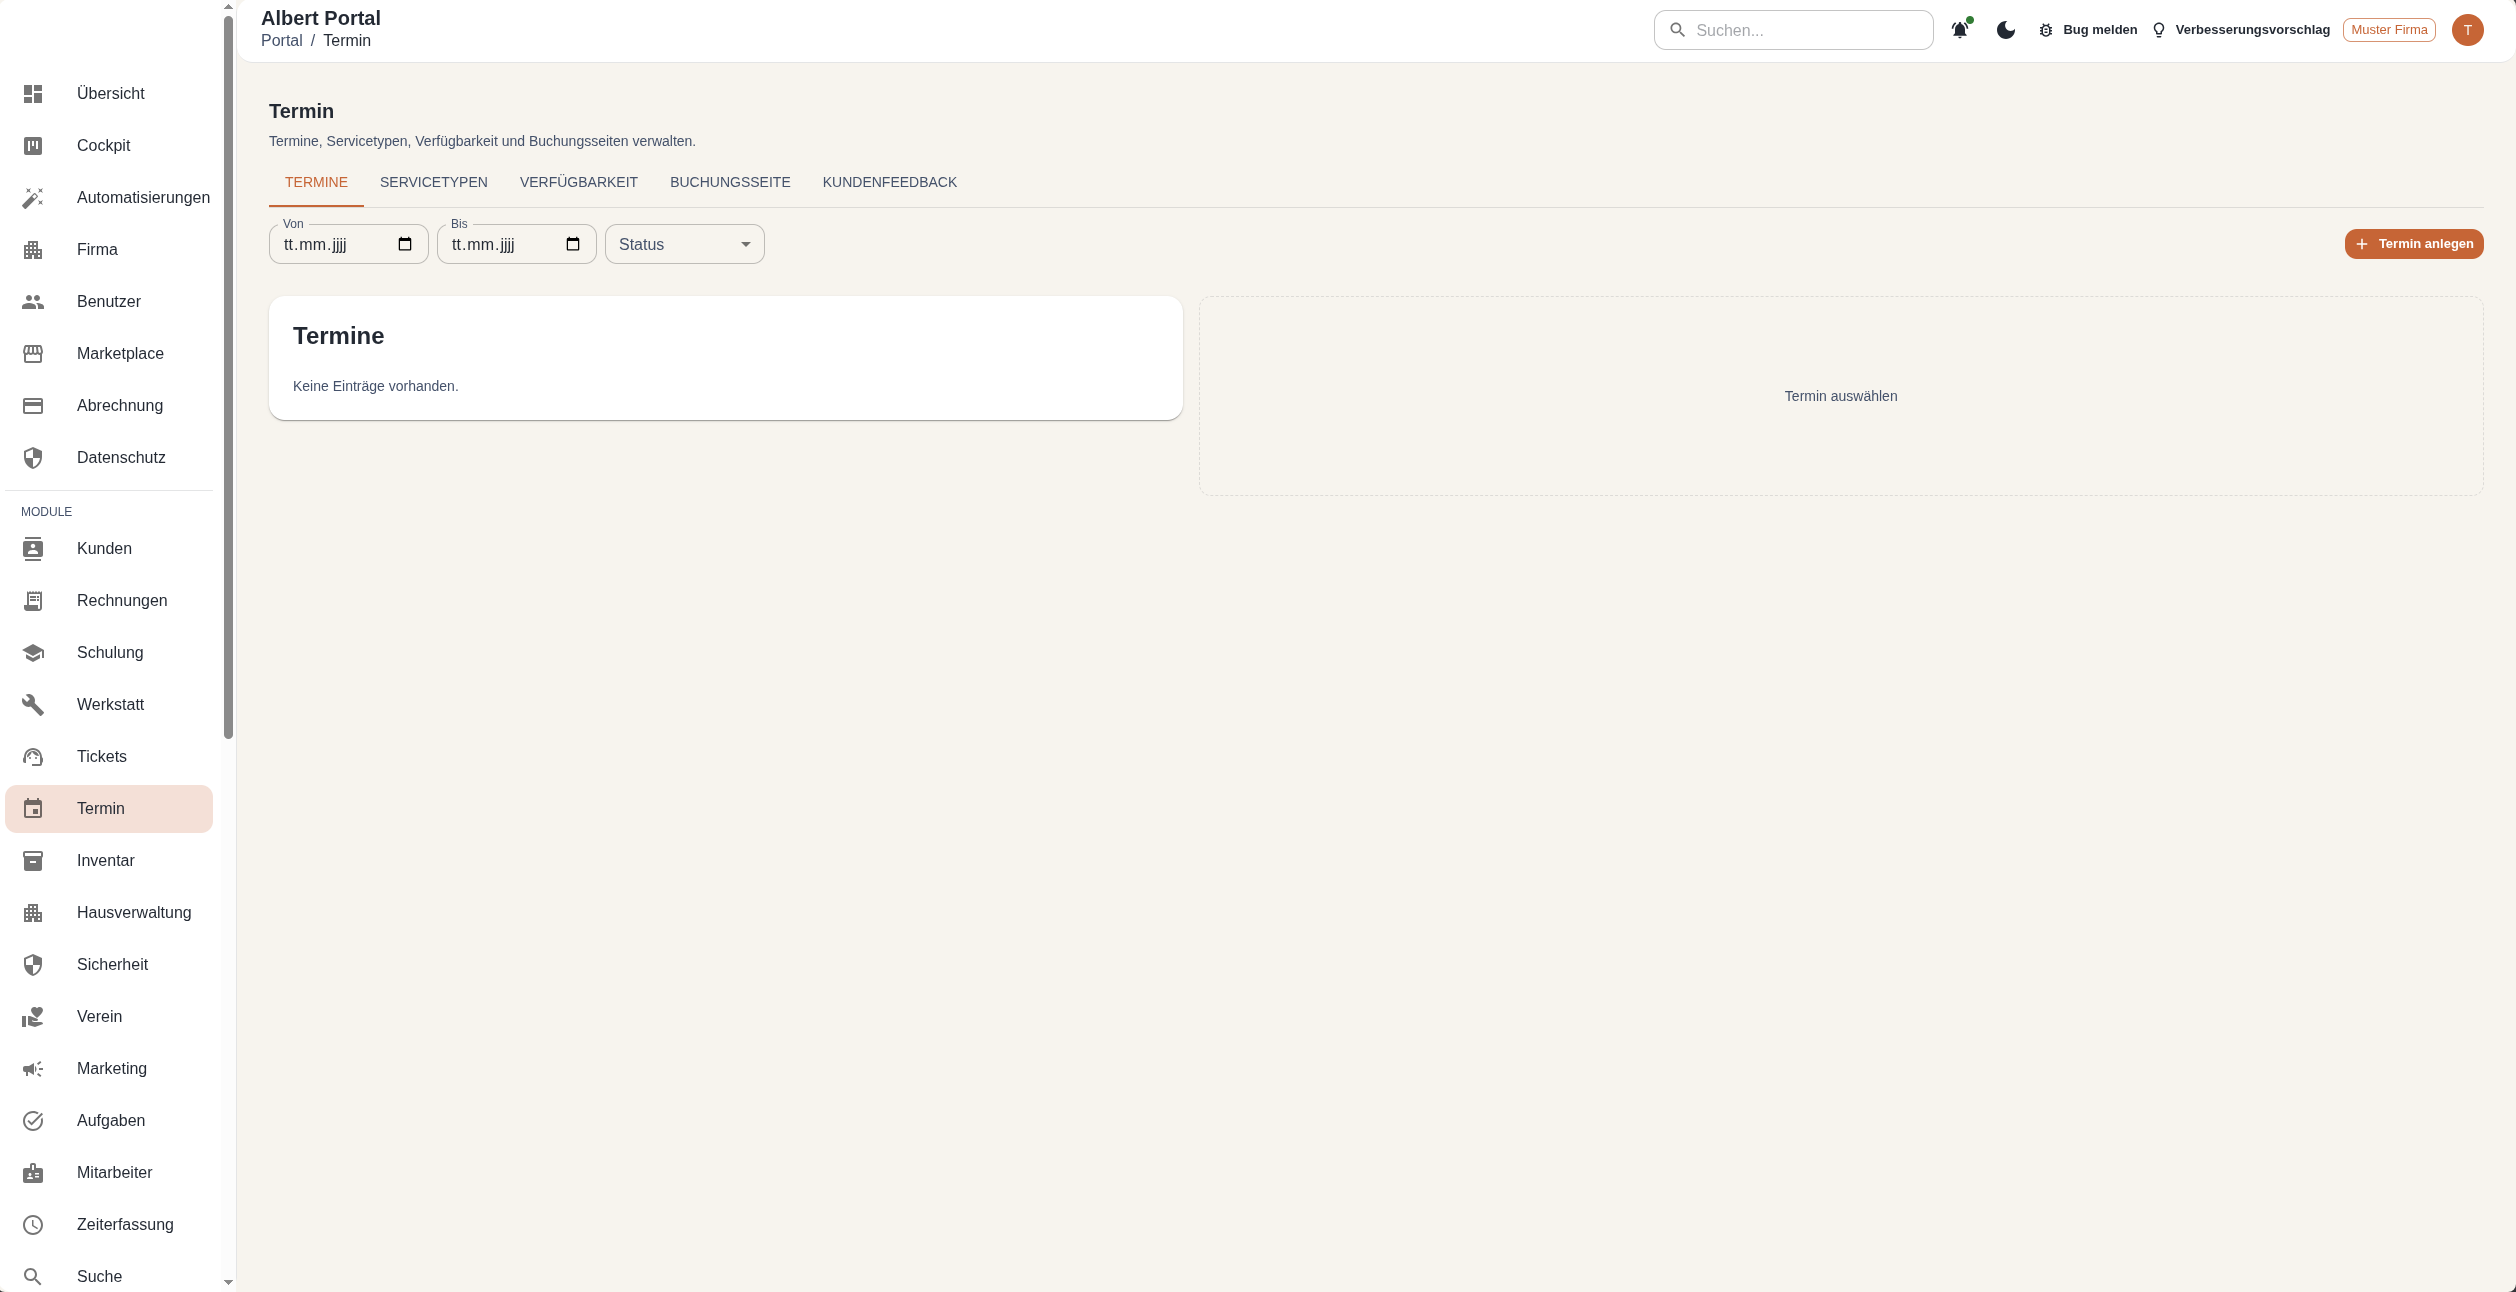This screenshot has height=1292, width=2516.
Task: Click the 'Termin auswählen' placeholder text
Action: pos(1841,396)
